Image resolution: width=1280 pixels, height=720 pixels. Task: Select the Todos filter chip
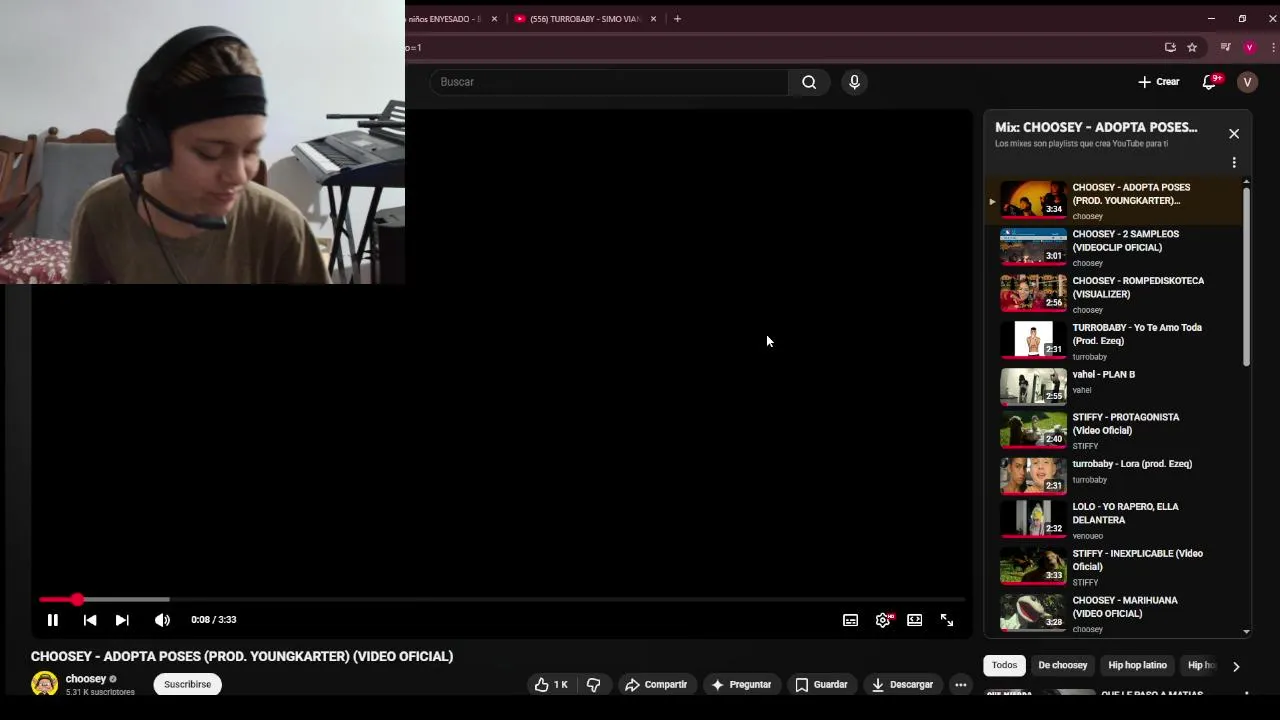pos(1004,666)
